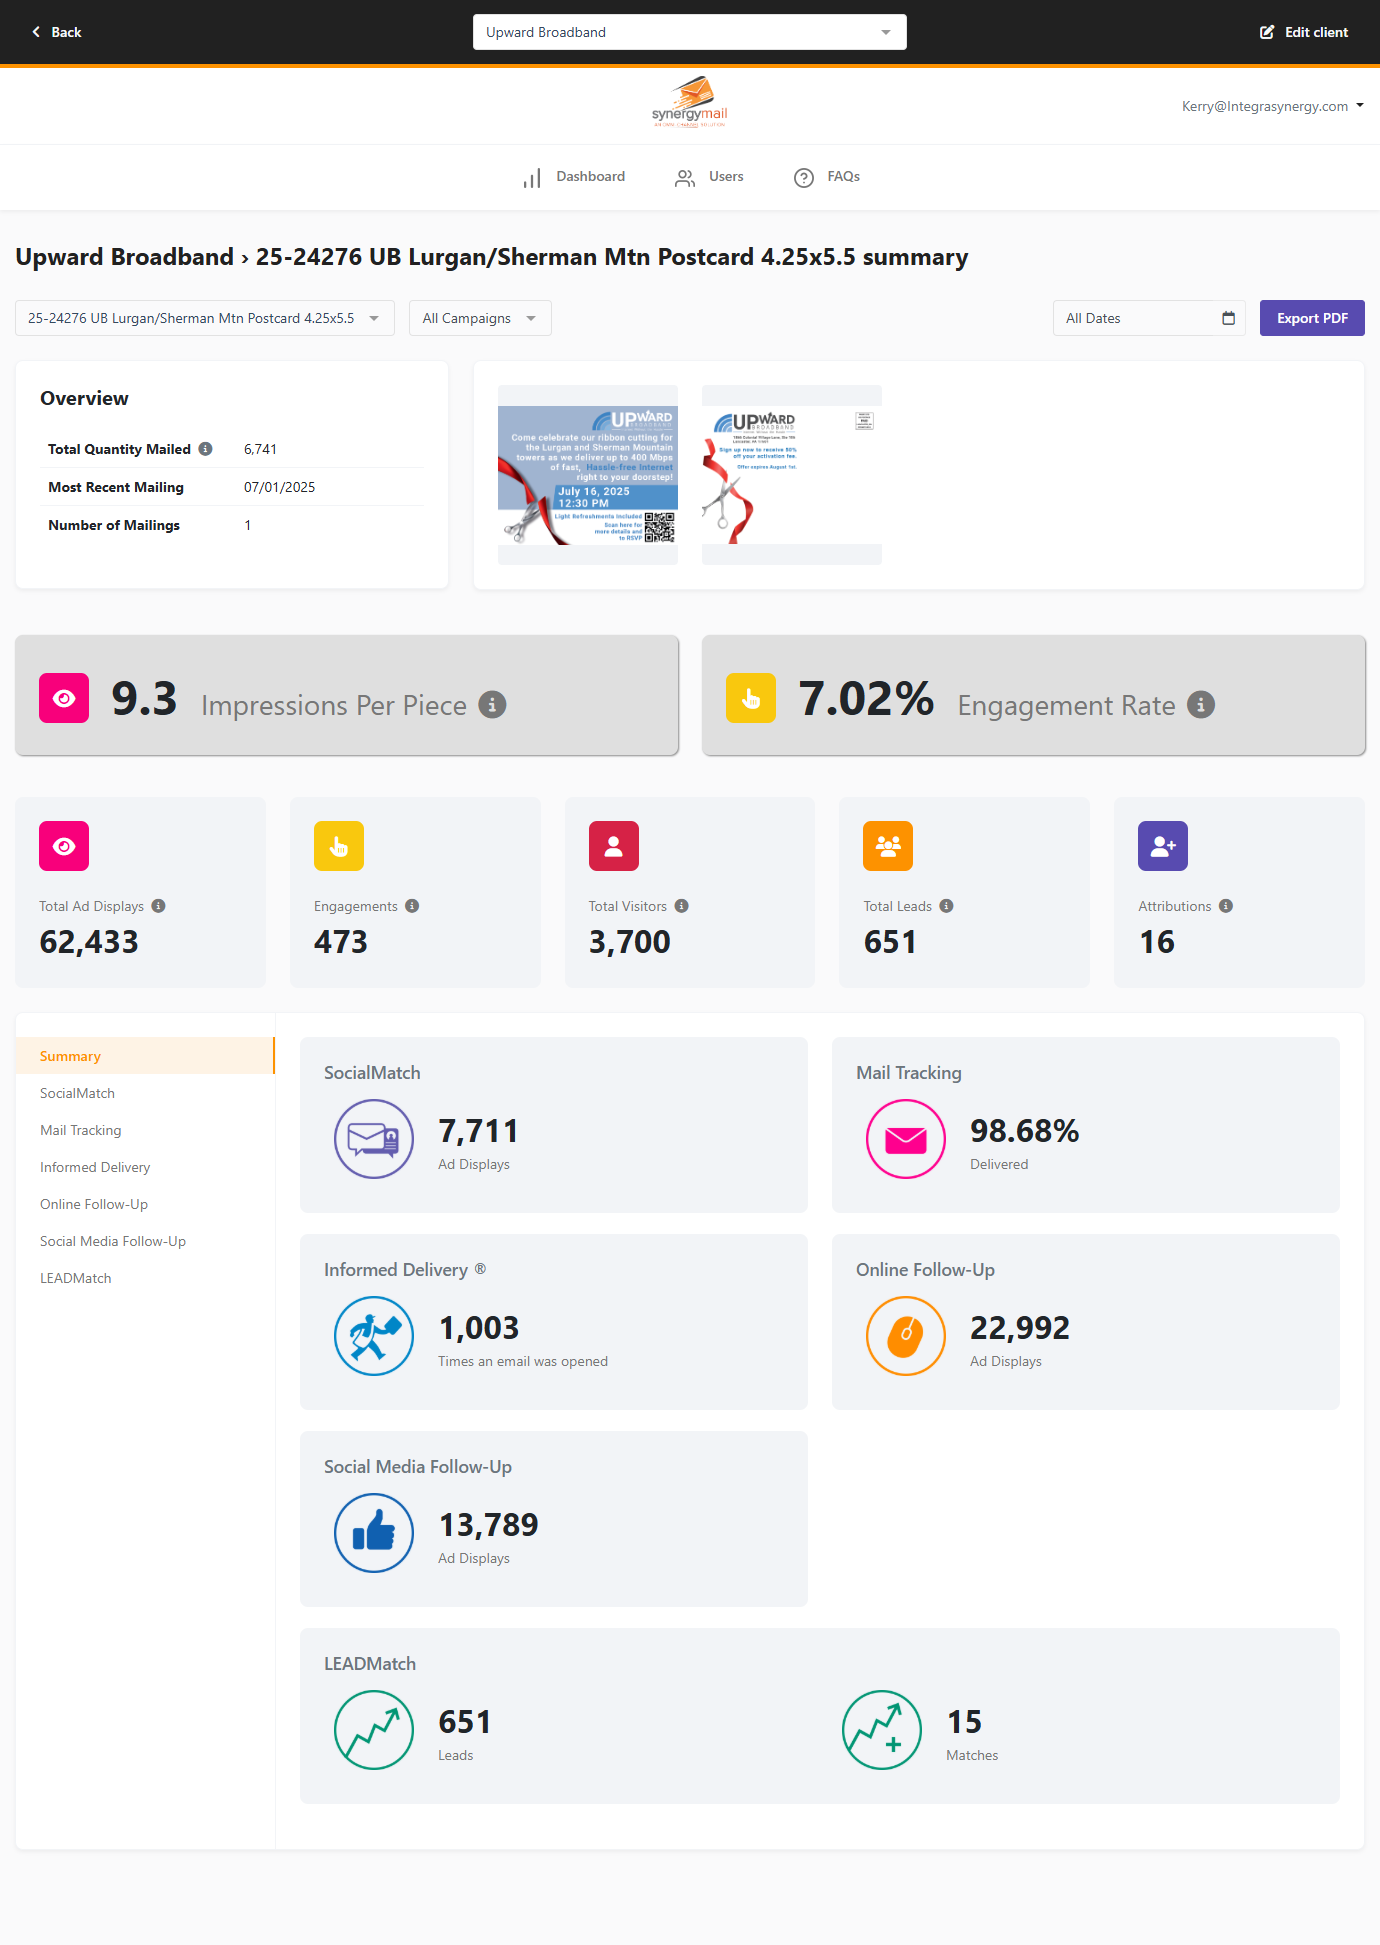
Task: Click the SocialMatch mail-card icon
Action: 374,1139
